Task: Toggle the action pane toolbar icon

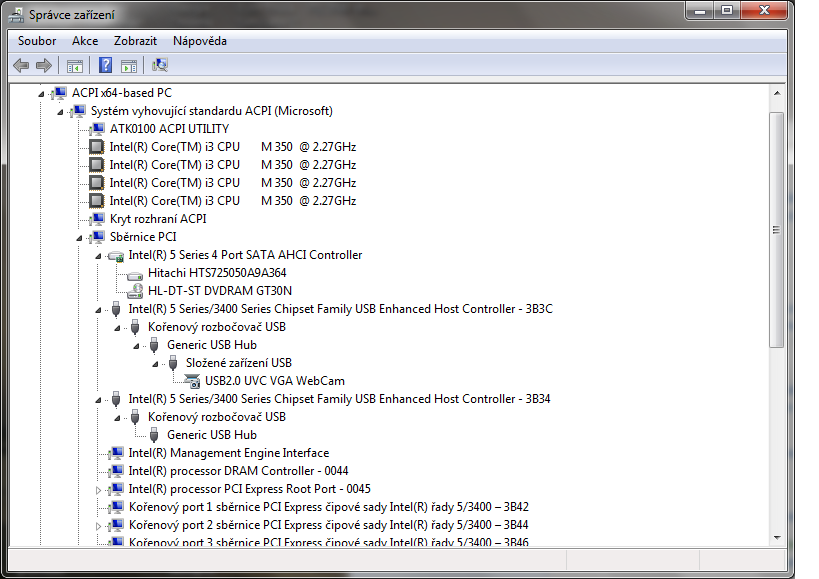Action: point(129,66)
